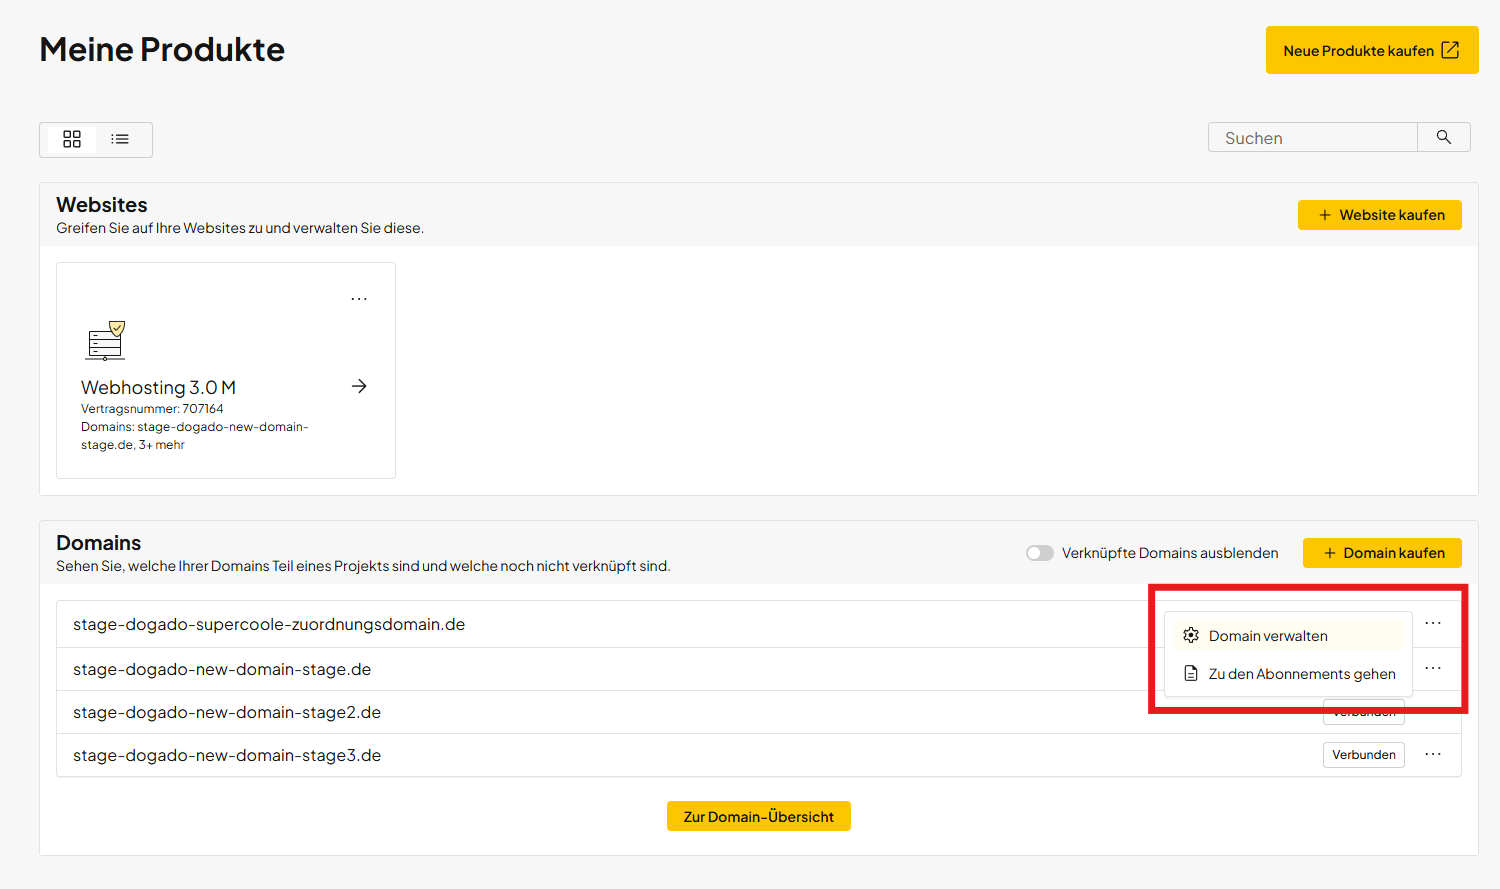Switch to list view layout
The width and height of the screenshot is (1500, 889).
click(x=120, y=139)
